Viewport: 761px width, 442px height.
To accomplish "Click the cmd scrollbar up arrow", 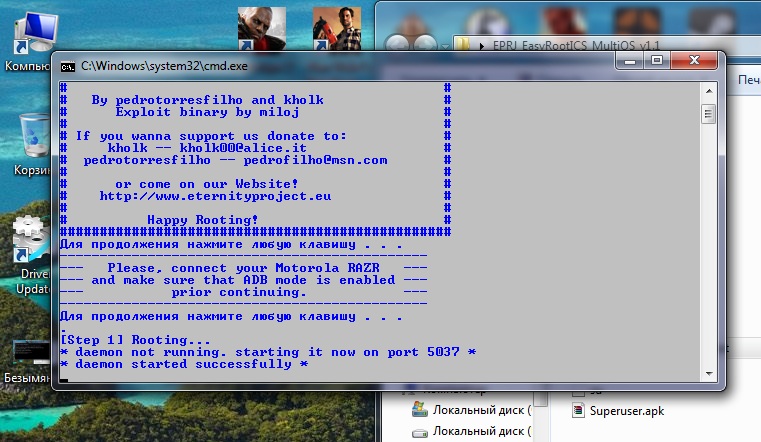I will (709, 91).
